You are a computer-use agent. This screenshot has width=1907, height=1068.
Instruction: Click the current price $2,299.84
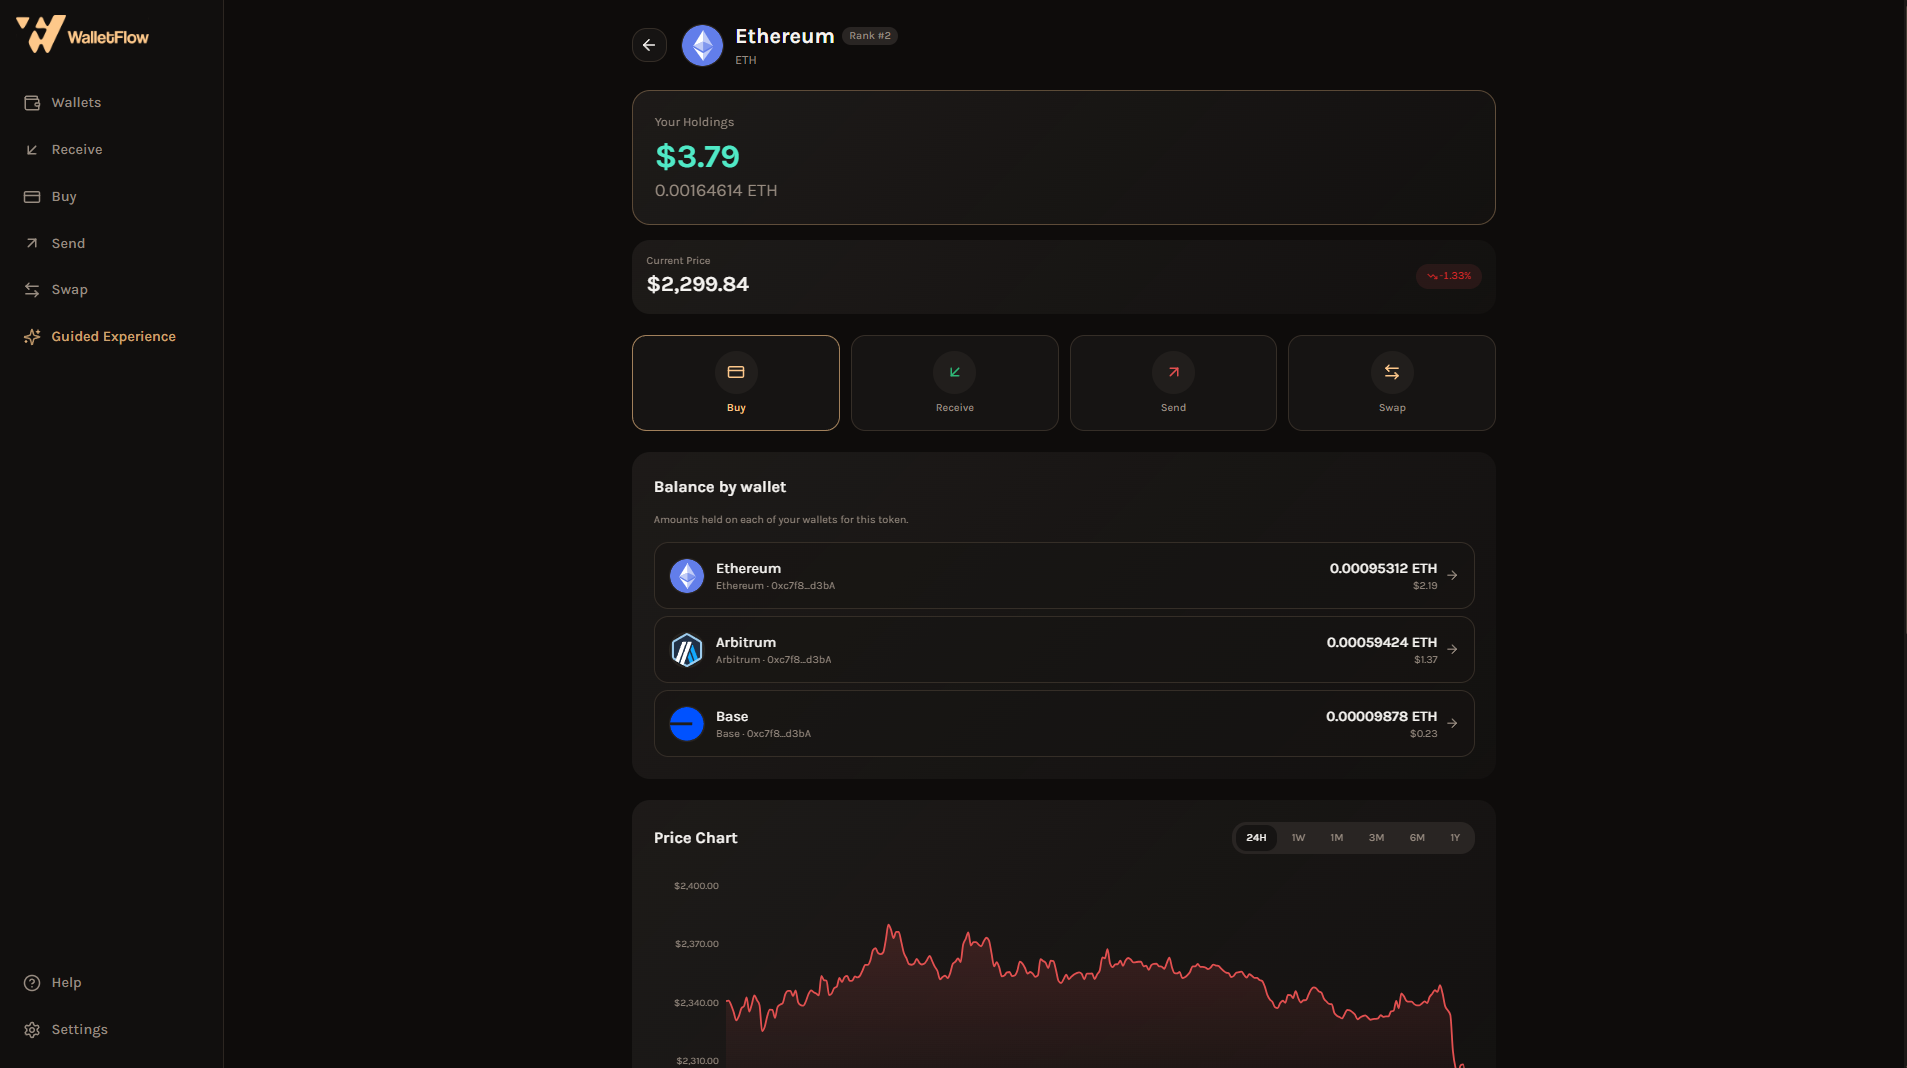pos(698,284)
